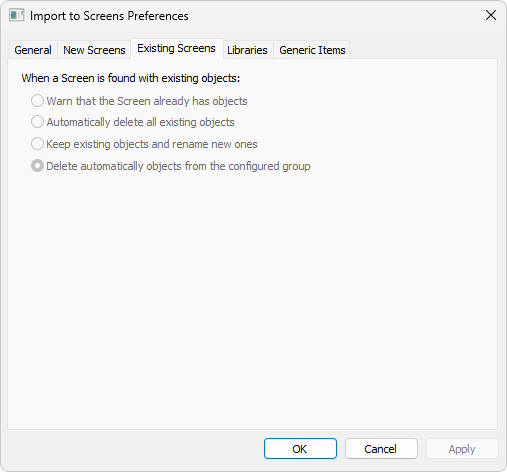Image resolution: width=507 pixels, height=472 pixels.
Task: Click 'Delete automatically objects from the configured group' text
Action: [178, 166]
